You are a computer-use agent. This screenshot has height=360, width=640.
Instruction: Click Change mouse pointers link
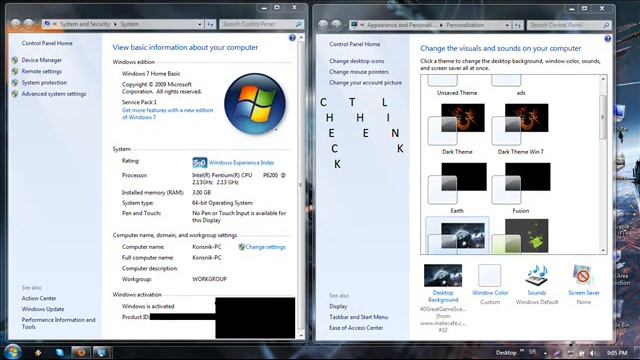pyautogui.click(x=359, y=72)
